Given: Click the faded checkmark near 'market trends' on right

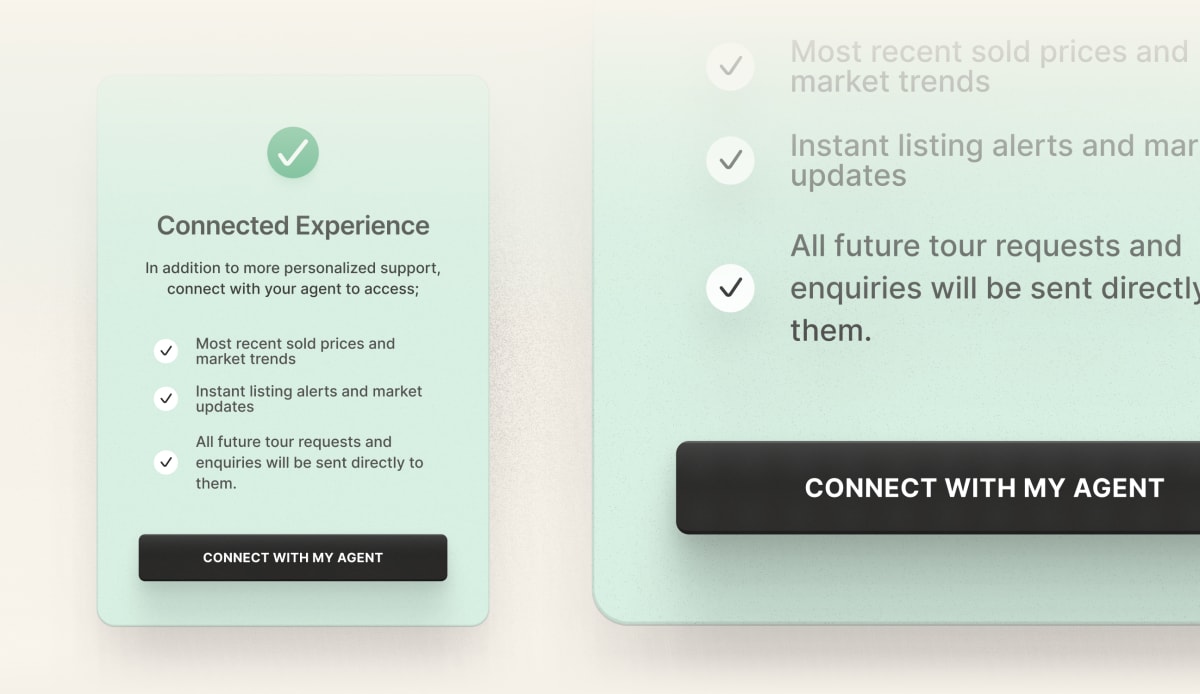Looking at the screenshot, I should click(730, 66).
